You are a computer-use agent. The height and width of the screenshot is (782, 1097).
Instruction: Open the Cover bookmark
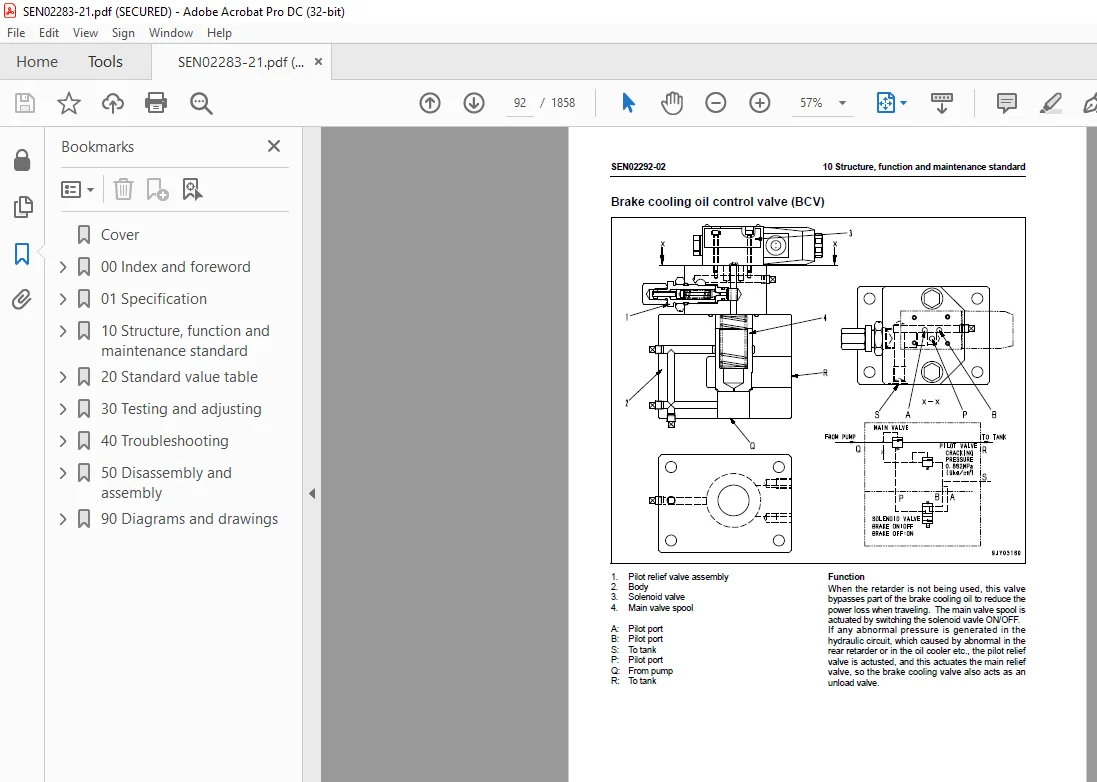point(120,235)
